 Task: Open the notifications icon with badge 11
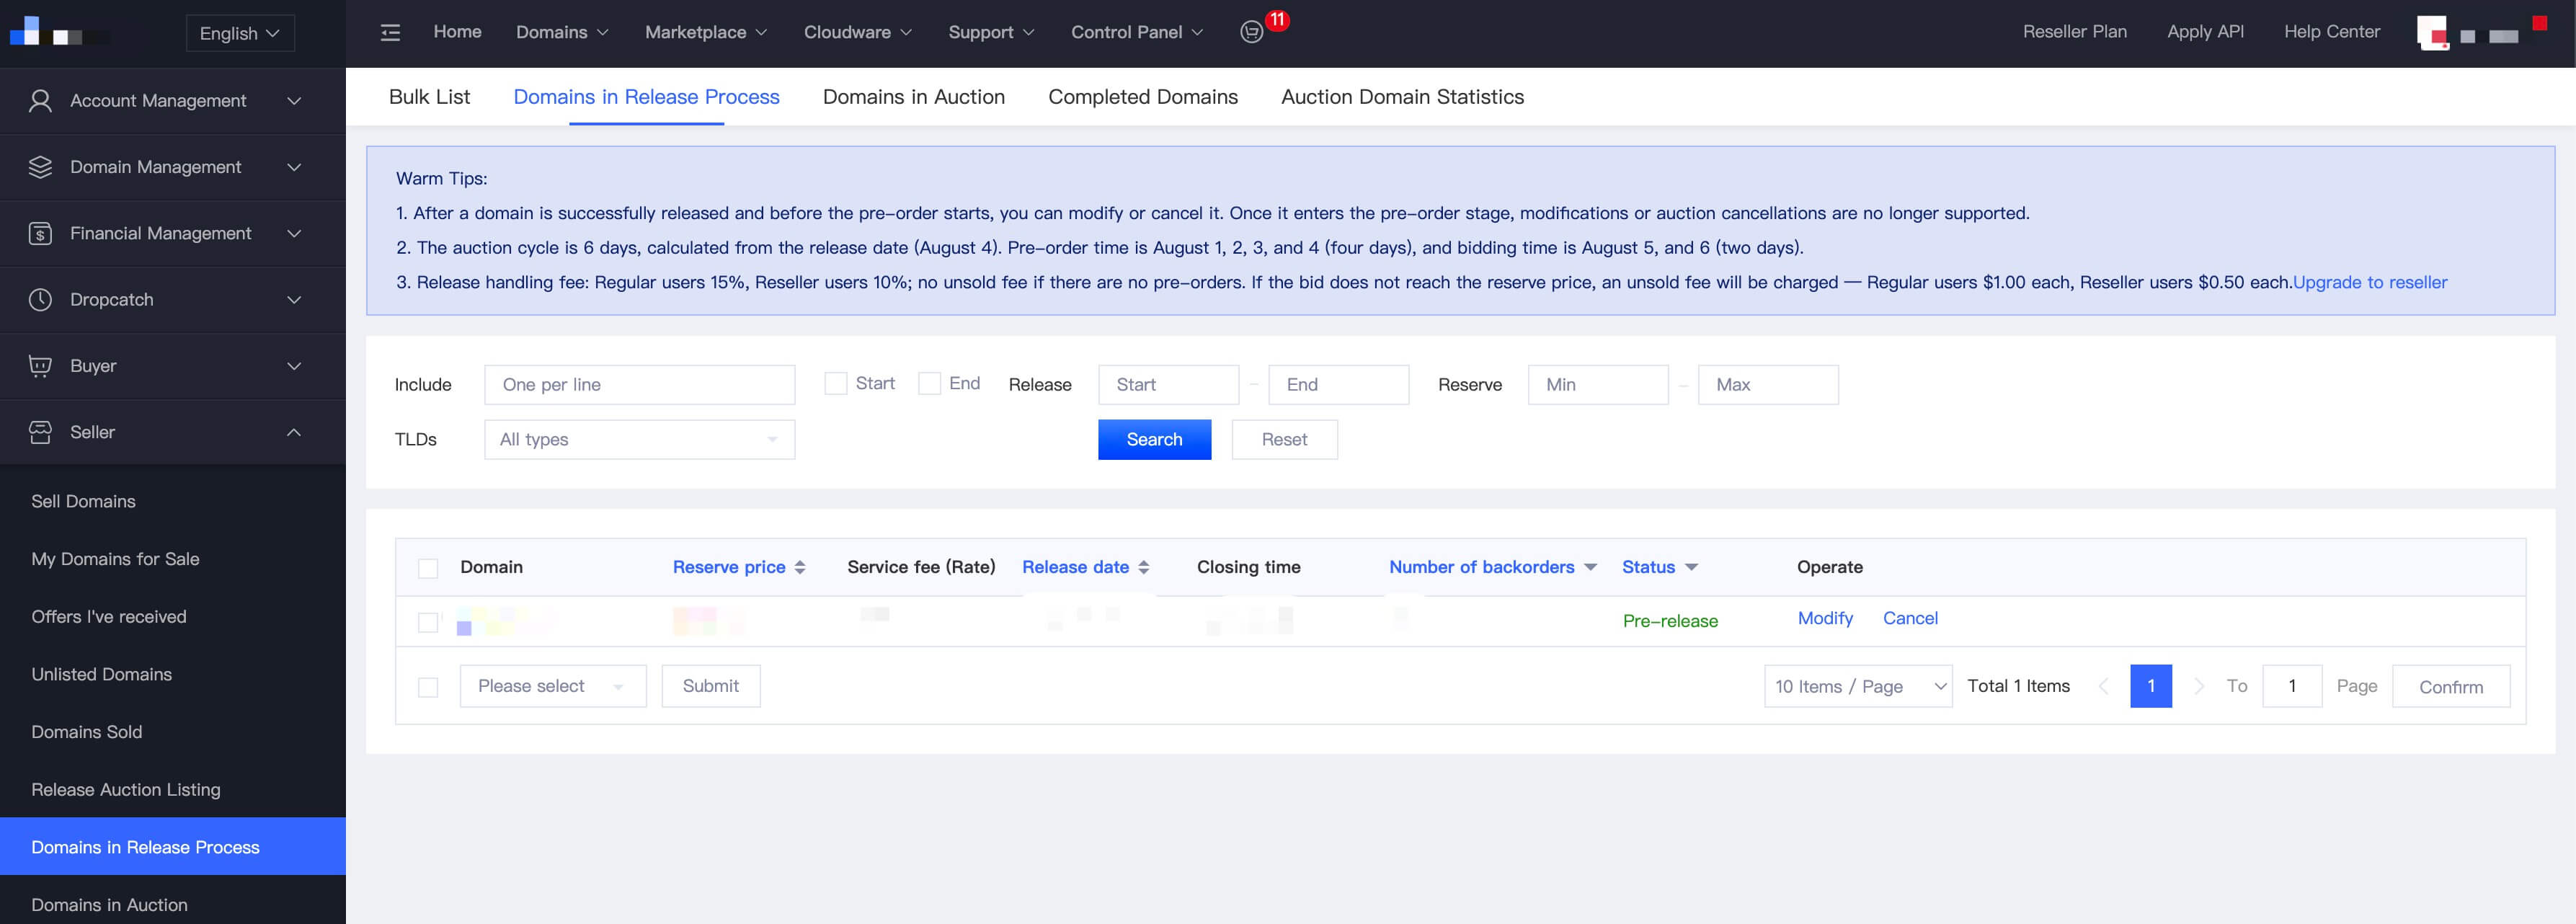click(x=1251, y=32)
